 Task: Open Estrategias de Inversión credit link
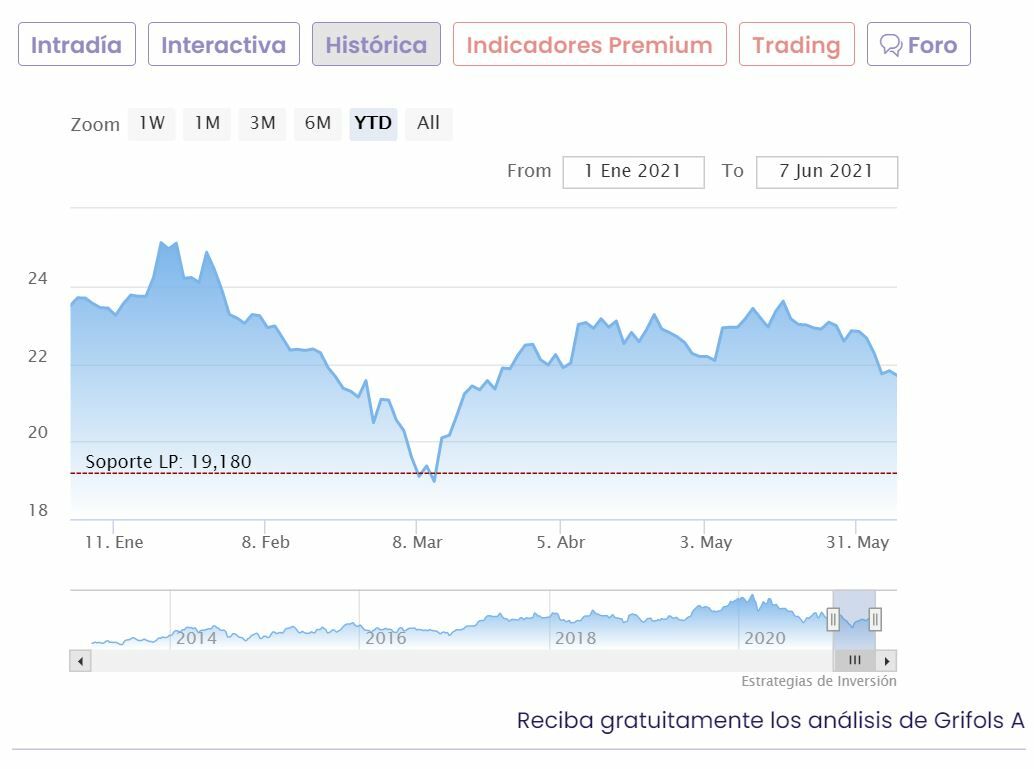click(x=818, y=681)
